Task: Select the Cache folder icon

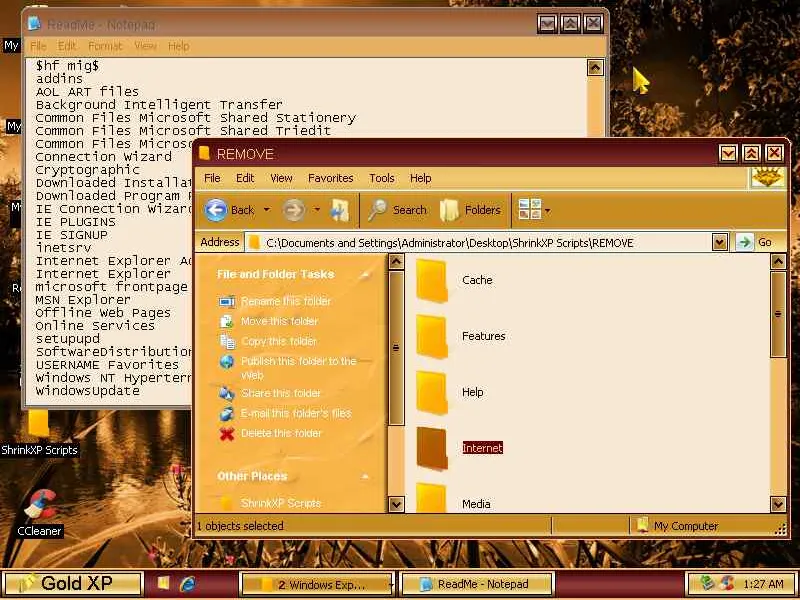Action: point(432,280)
